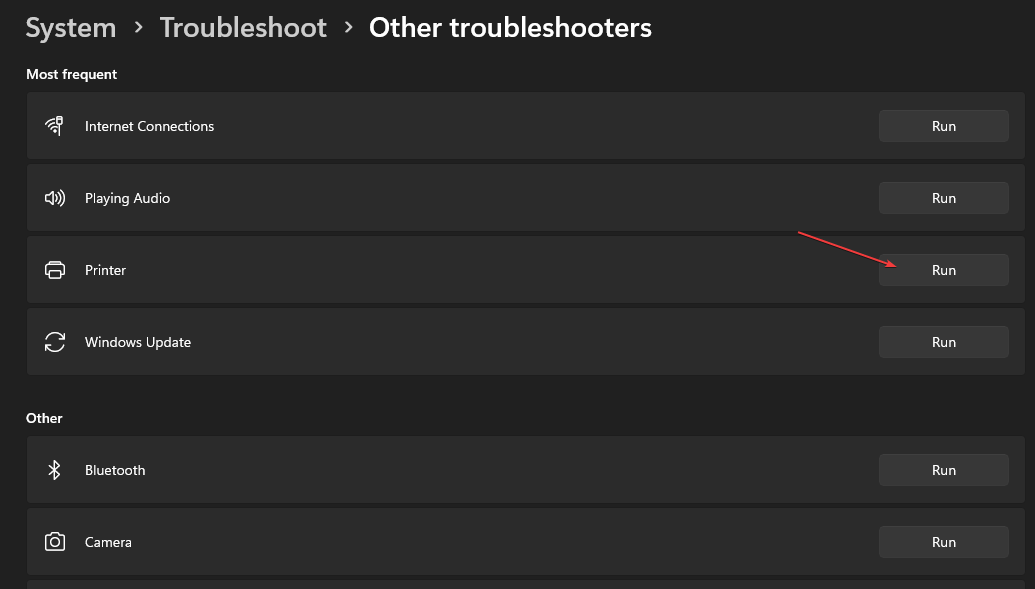Click the Windows Update sync arrows icon
The width and height of the screenshot is (1035, 589).
(x=55, y=342)
